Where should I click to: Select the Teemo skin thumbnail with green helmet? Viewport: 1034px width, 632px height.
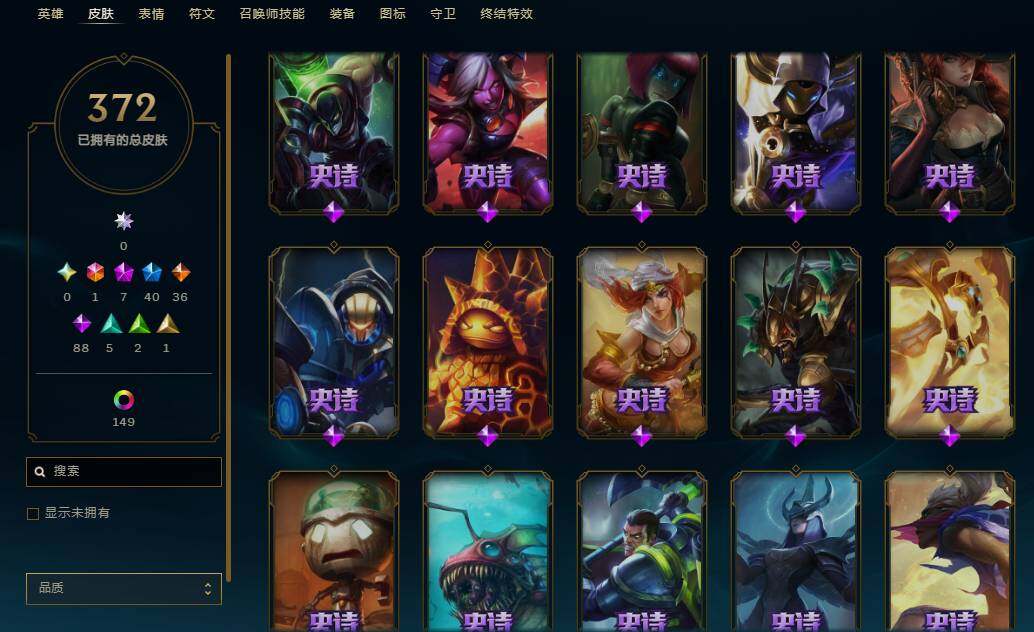click(334, 552)
